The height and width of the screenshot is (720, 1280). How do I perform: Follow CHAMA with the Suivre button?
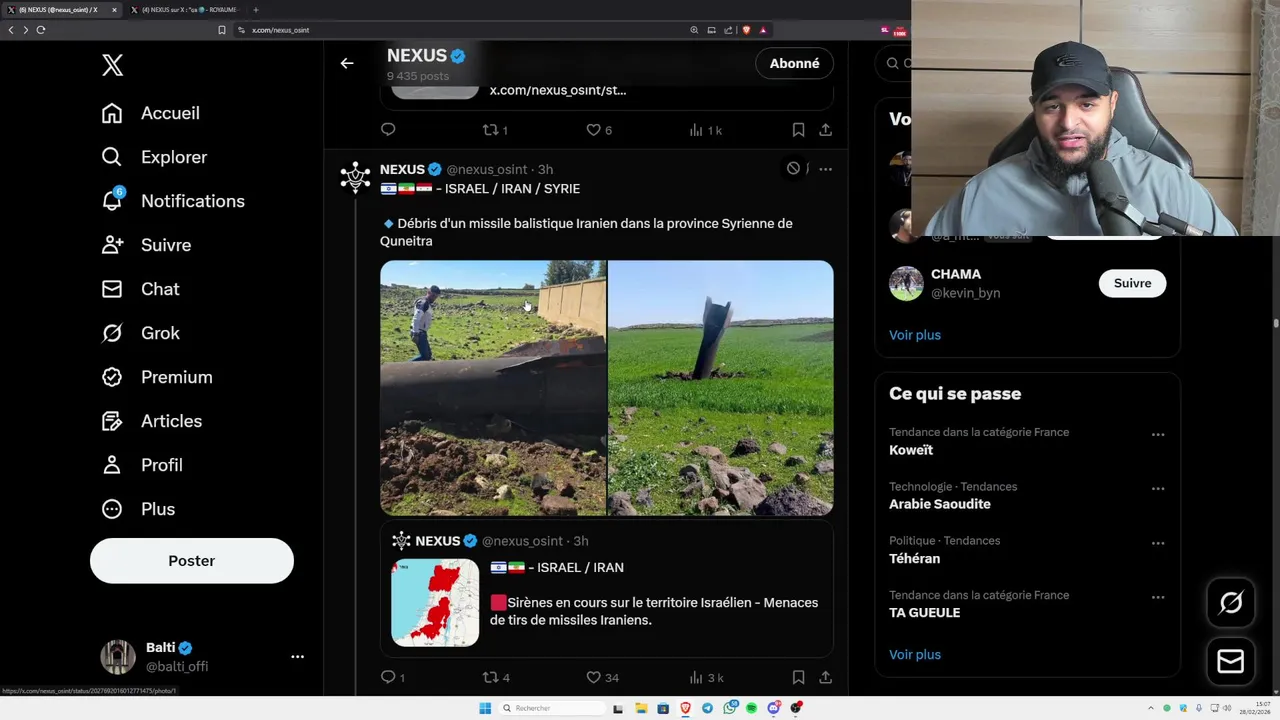[x=1132, y=283]
